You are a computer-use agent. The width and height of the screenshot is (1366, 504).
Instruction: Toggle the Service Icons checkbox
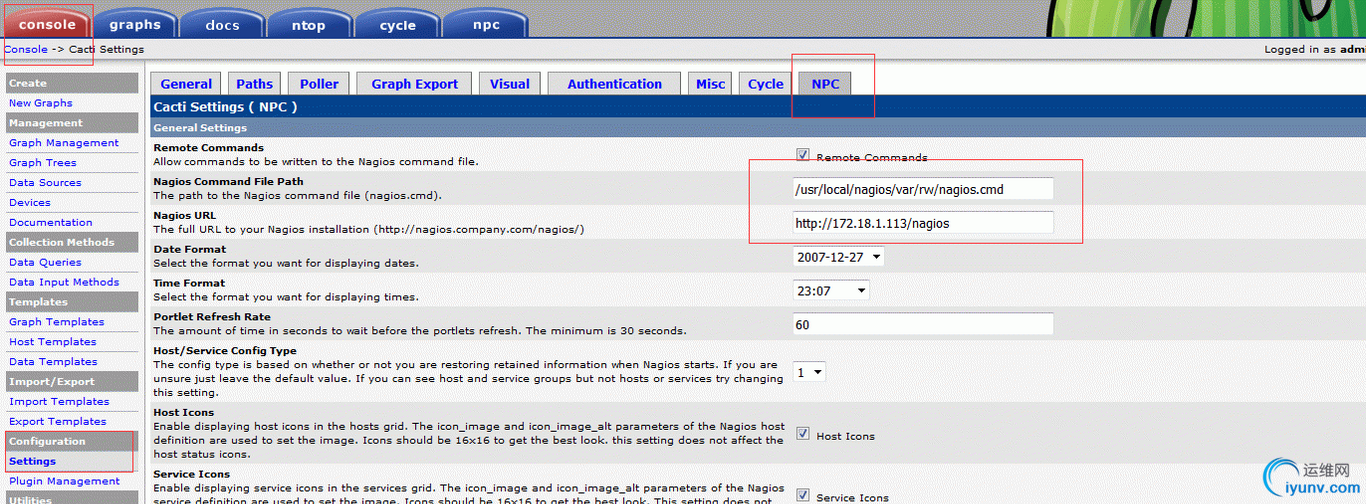click(802, 495)
